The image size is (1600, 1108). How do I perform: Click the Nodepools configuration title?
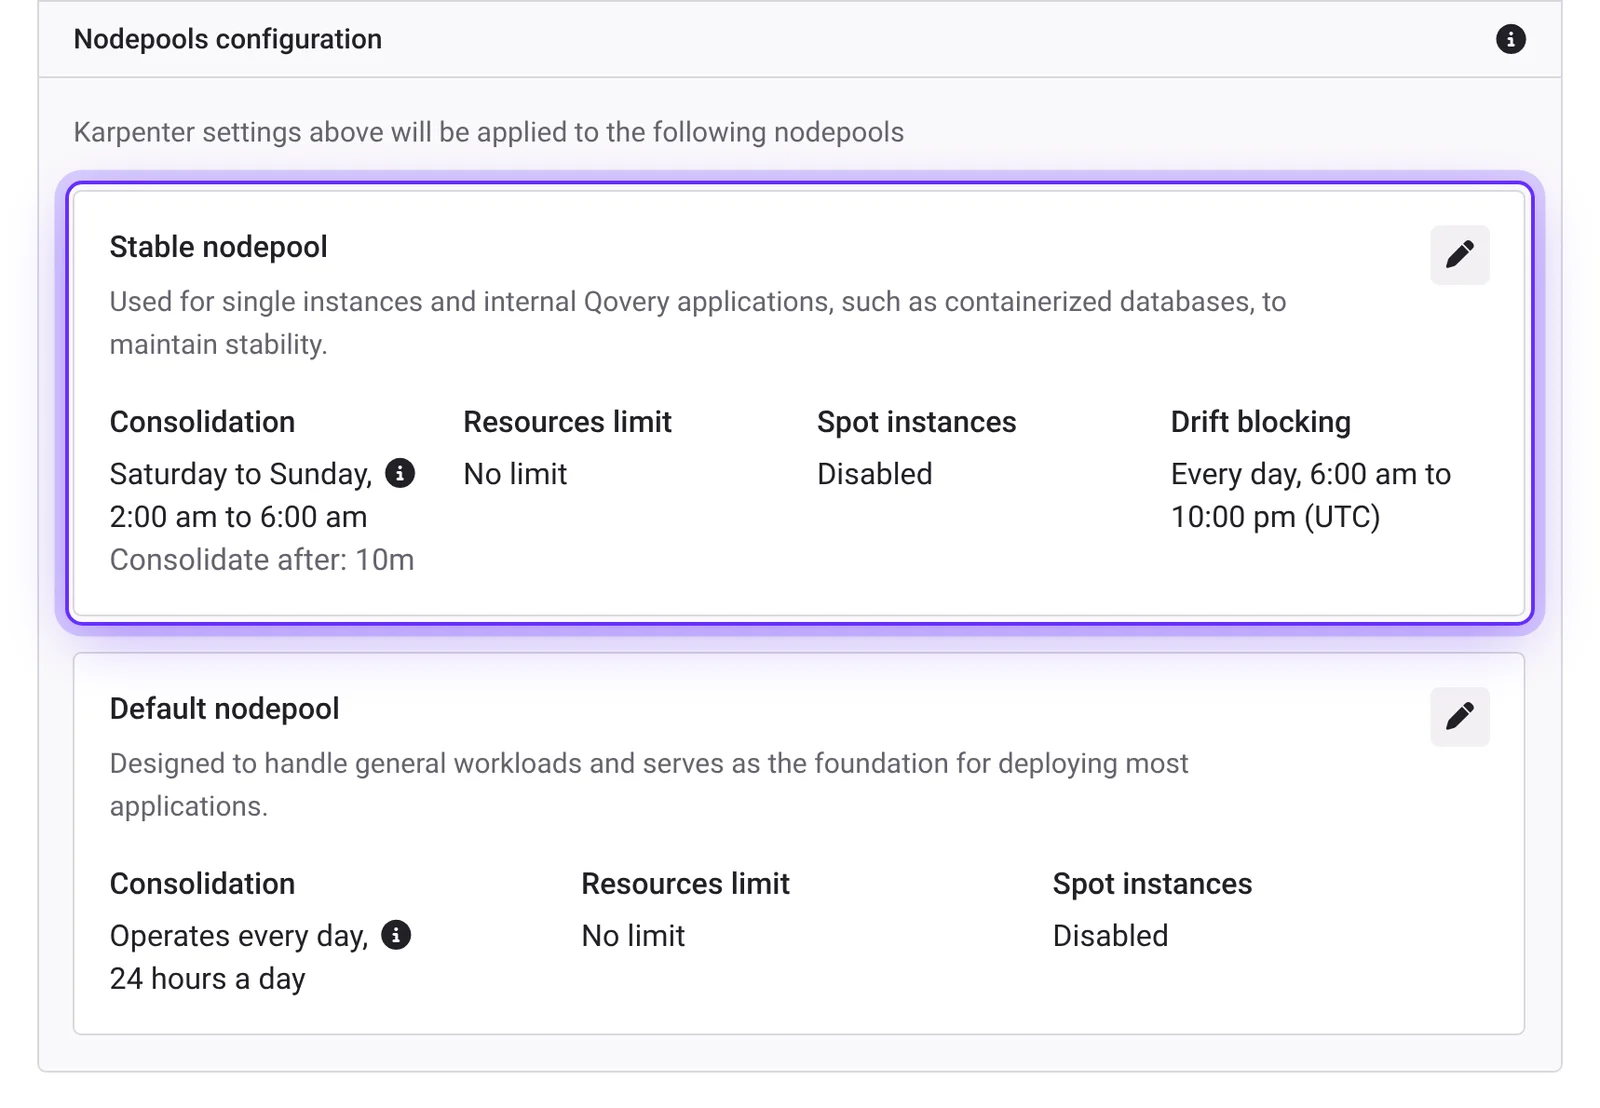click(228, 39)
